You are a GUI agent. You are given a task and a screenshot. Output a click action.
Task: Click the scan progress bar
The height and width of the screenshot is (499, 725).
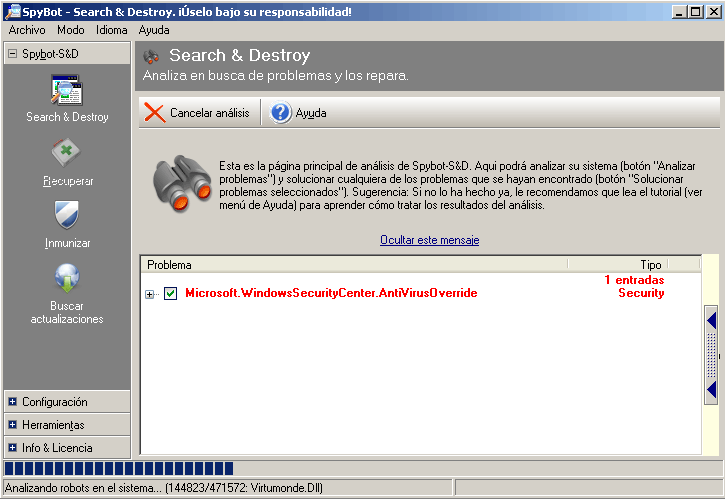click(119, 468)
